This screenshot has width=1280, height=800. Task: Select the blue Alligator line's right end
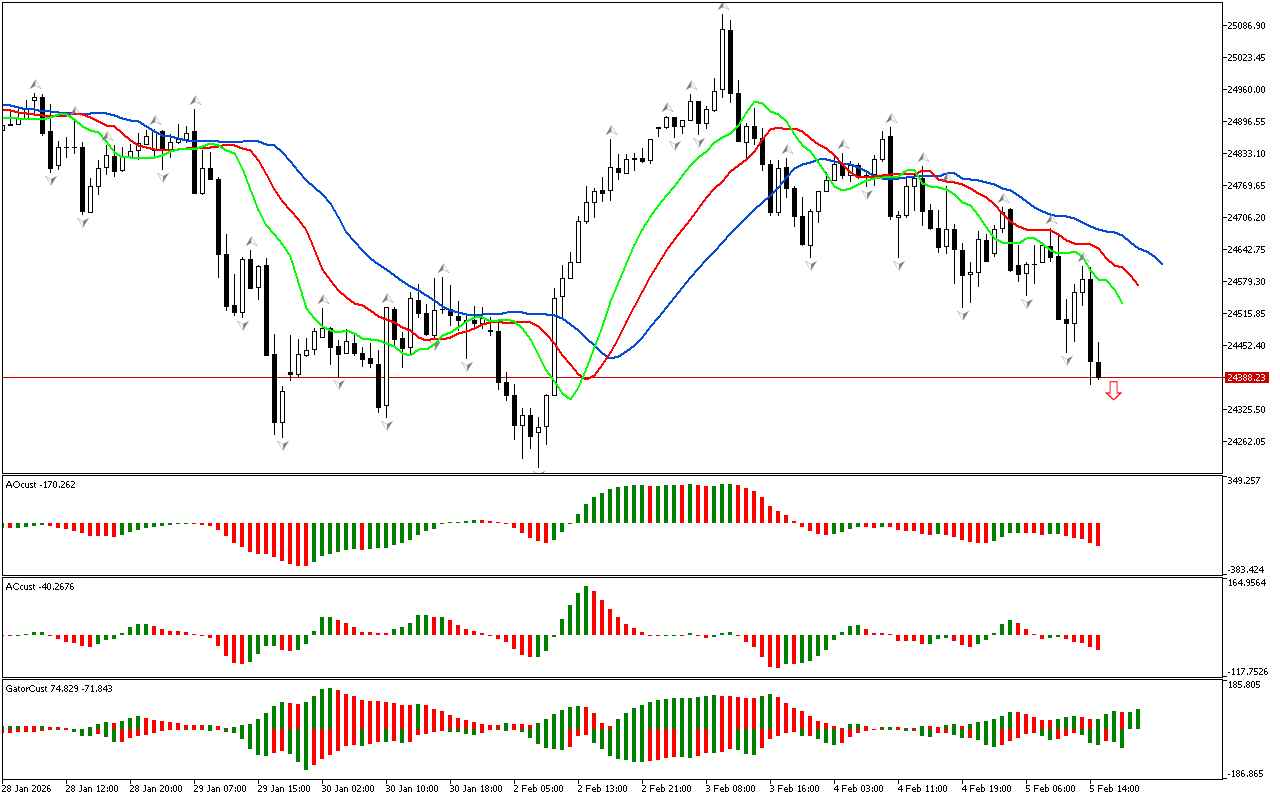[x=1160, y=263]
